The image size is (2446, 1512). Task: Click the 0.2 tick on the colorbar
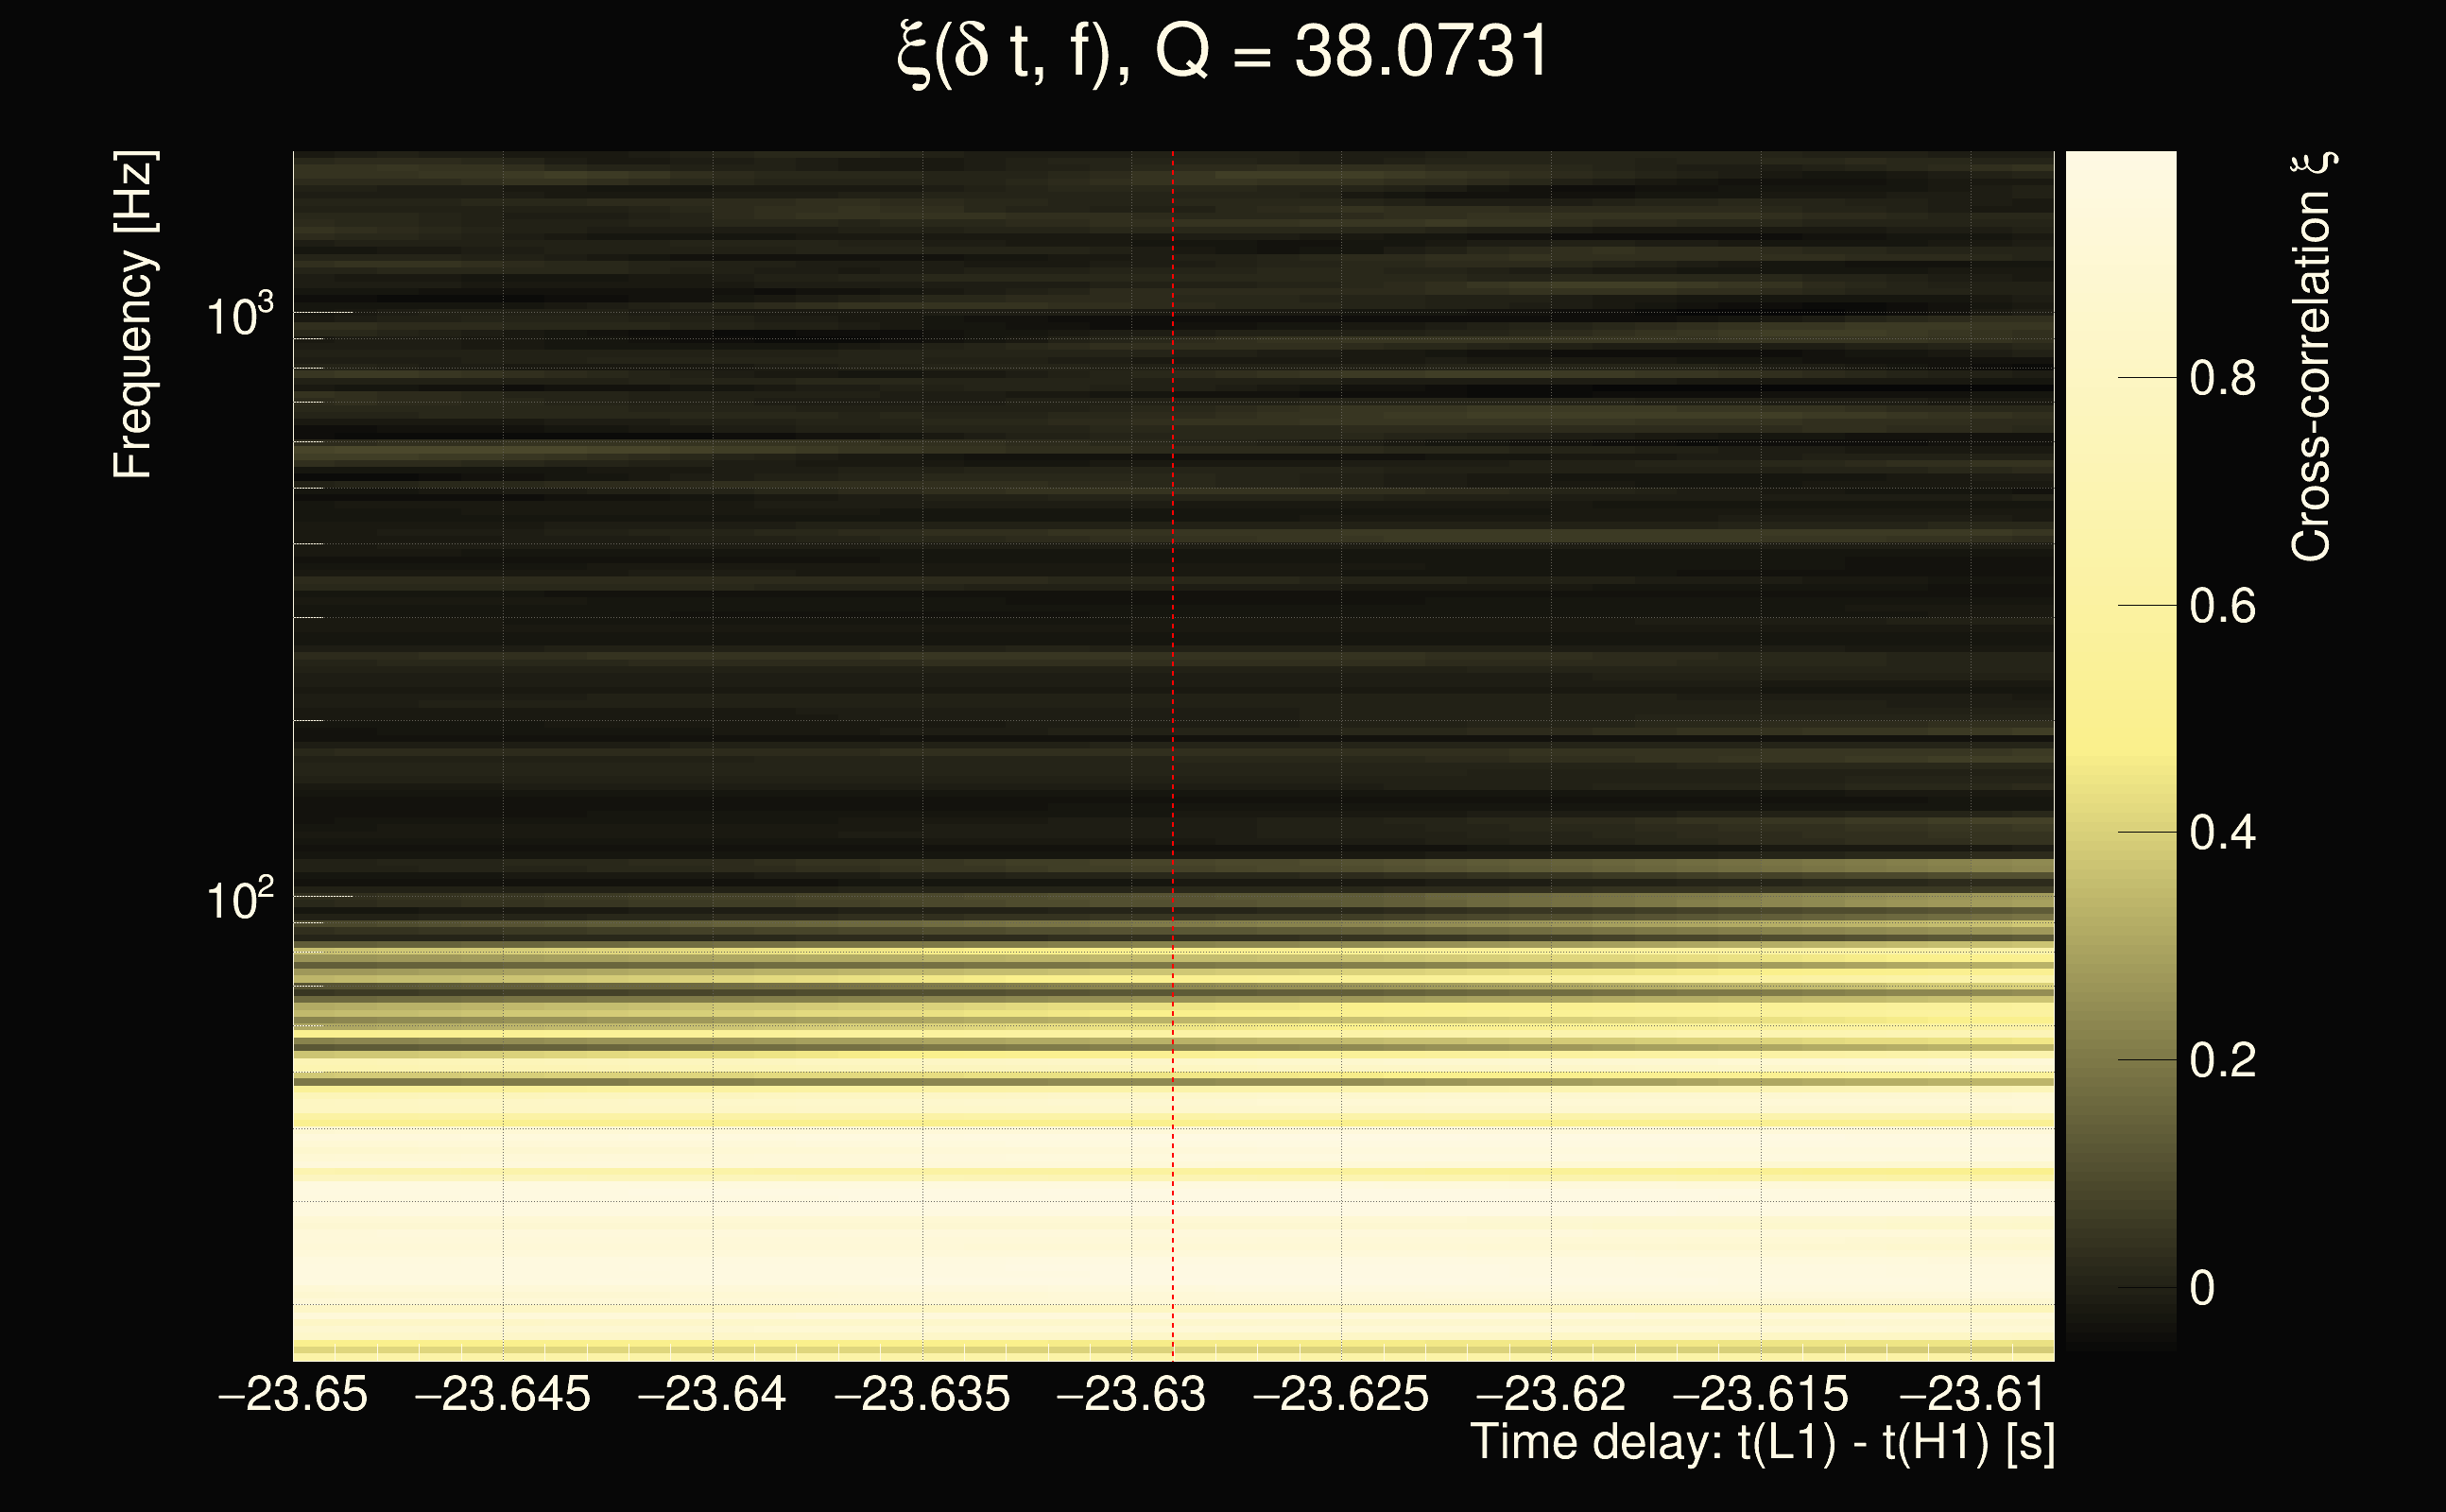tap(2222, 1060)
